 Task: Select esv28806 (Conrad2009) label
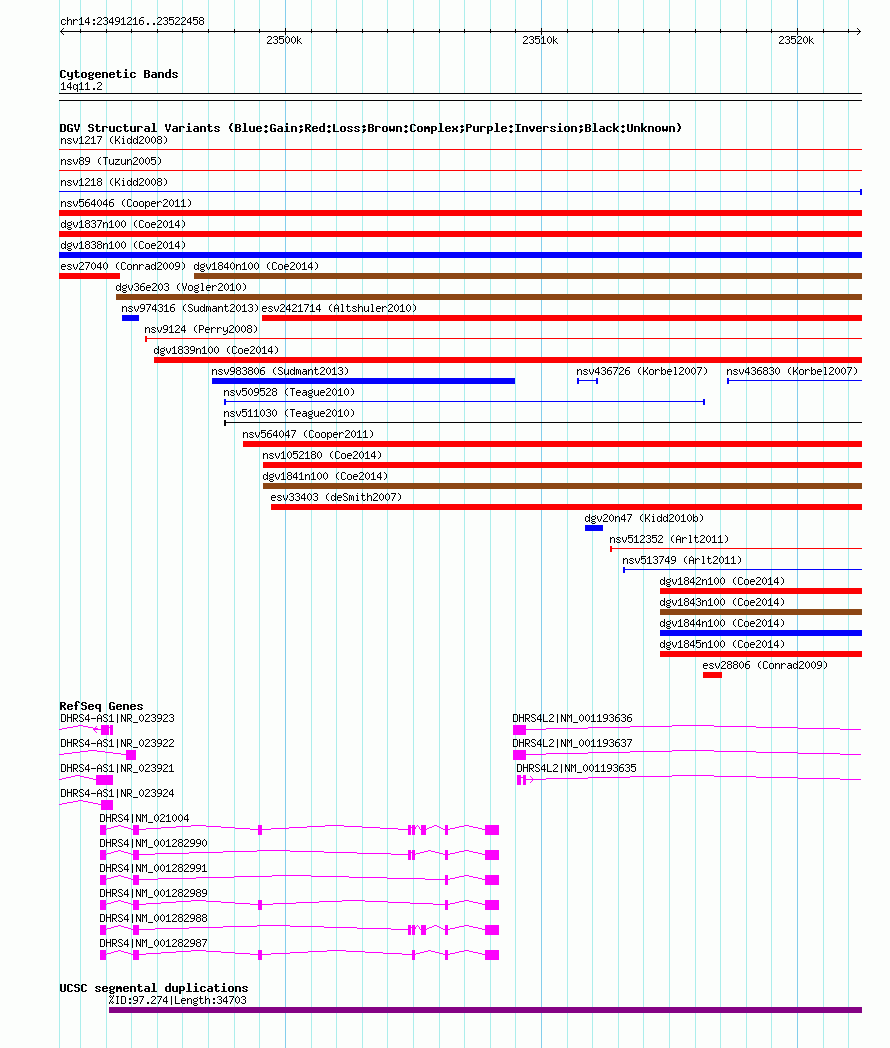(x=765, y=665)
